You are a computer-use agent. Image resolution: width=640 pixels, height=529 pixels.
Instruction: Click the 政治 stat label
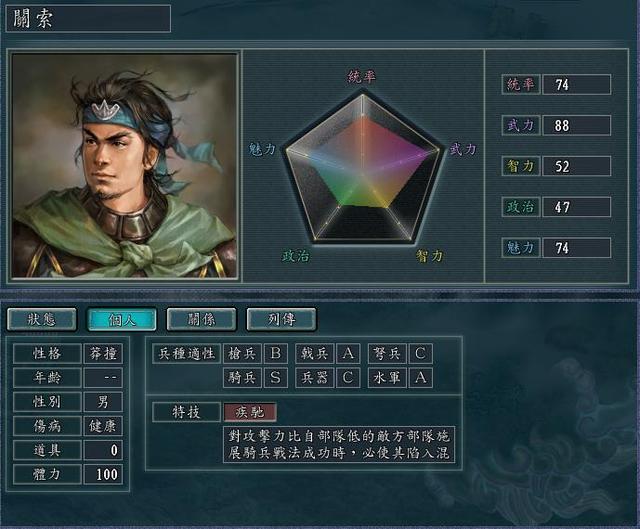[x=521, y=207]
